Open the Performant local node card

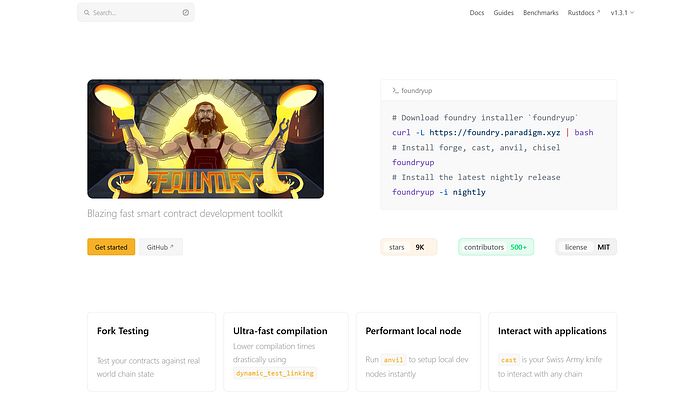click(x=418, y=352)
